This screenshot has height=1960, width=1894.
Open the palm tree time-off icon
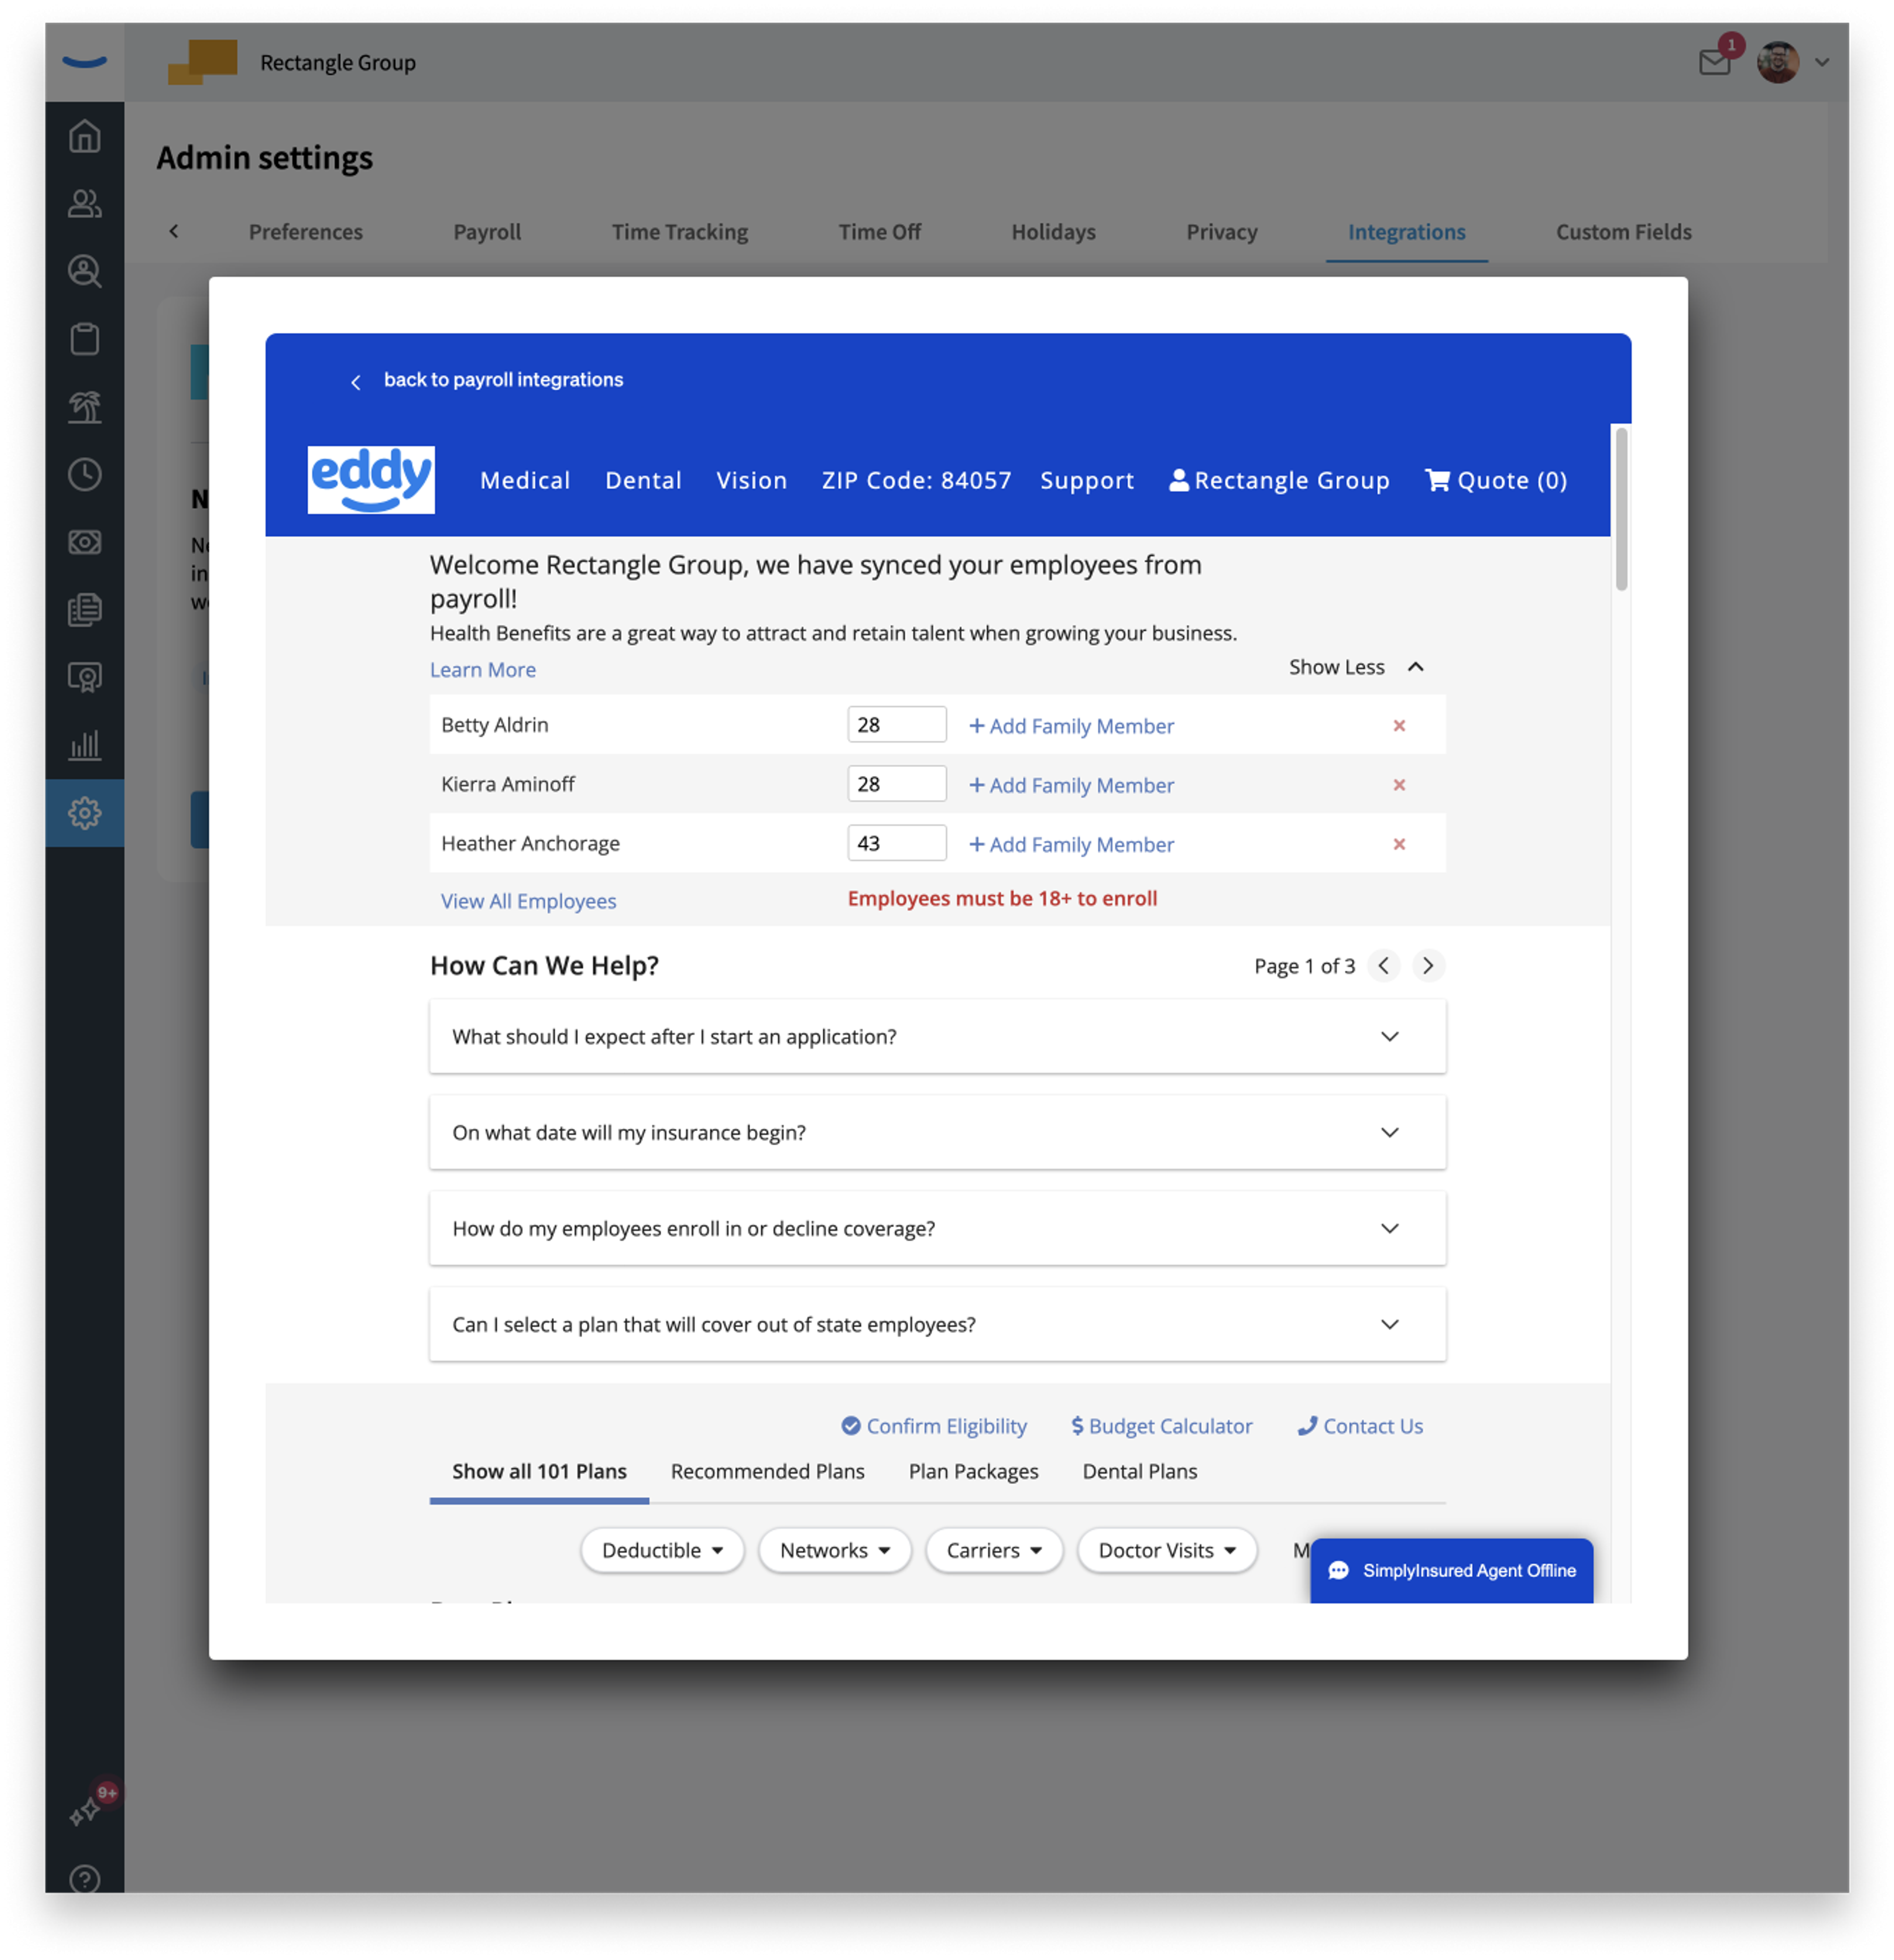(x=85, y=407)
